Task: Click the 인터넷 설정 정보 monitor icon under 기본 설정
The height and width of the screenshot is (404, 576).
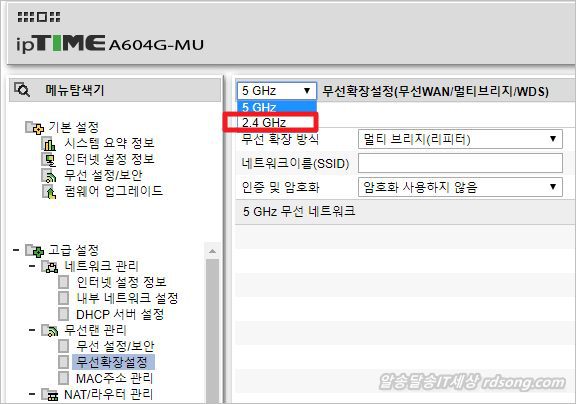Action: click(48, 160)
